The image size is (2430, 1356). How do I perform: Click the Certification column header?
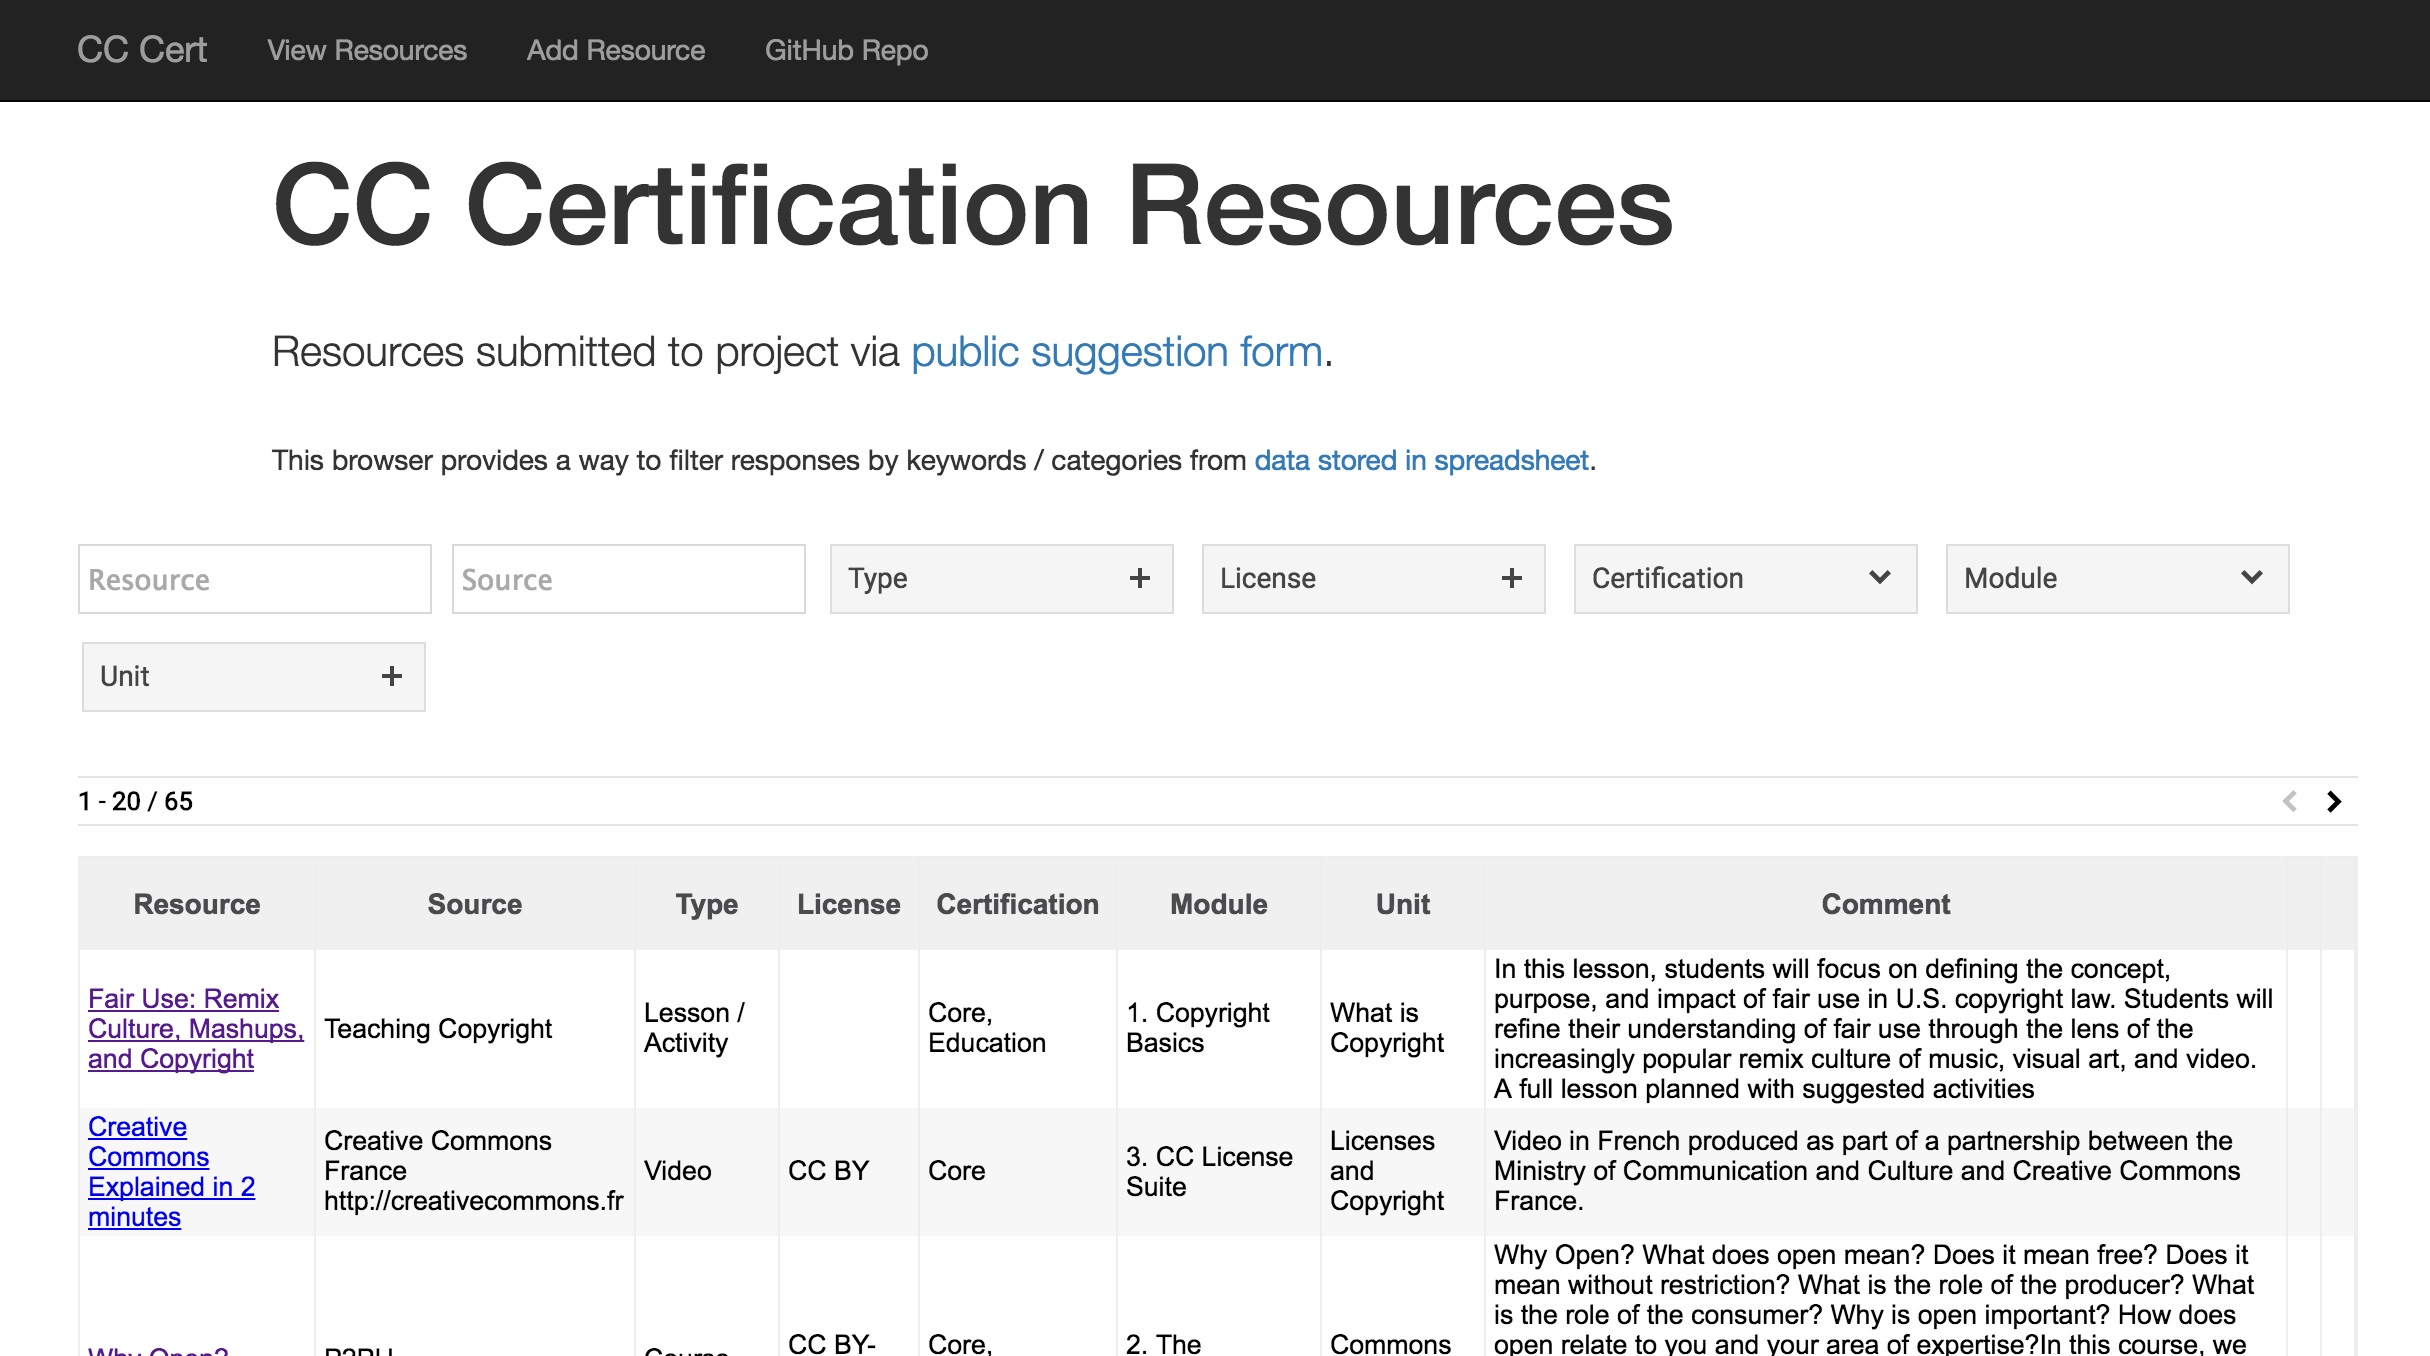pyautogui.click(x=1017, y=904)
